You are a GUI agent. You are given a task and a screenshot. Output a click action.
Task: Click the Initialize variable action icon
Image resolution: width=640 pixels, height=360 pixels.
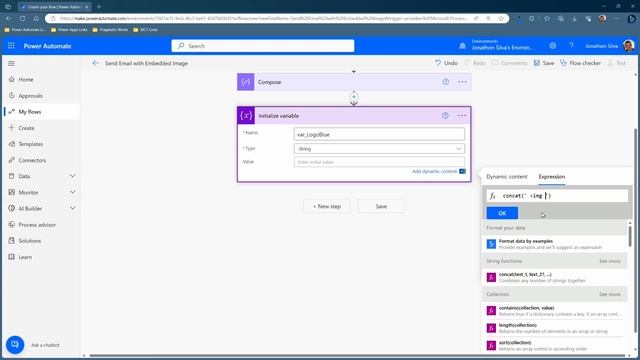[x=246, y=116]
